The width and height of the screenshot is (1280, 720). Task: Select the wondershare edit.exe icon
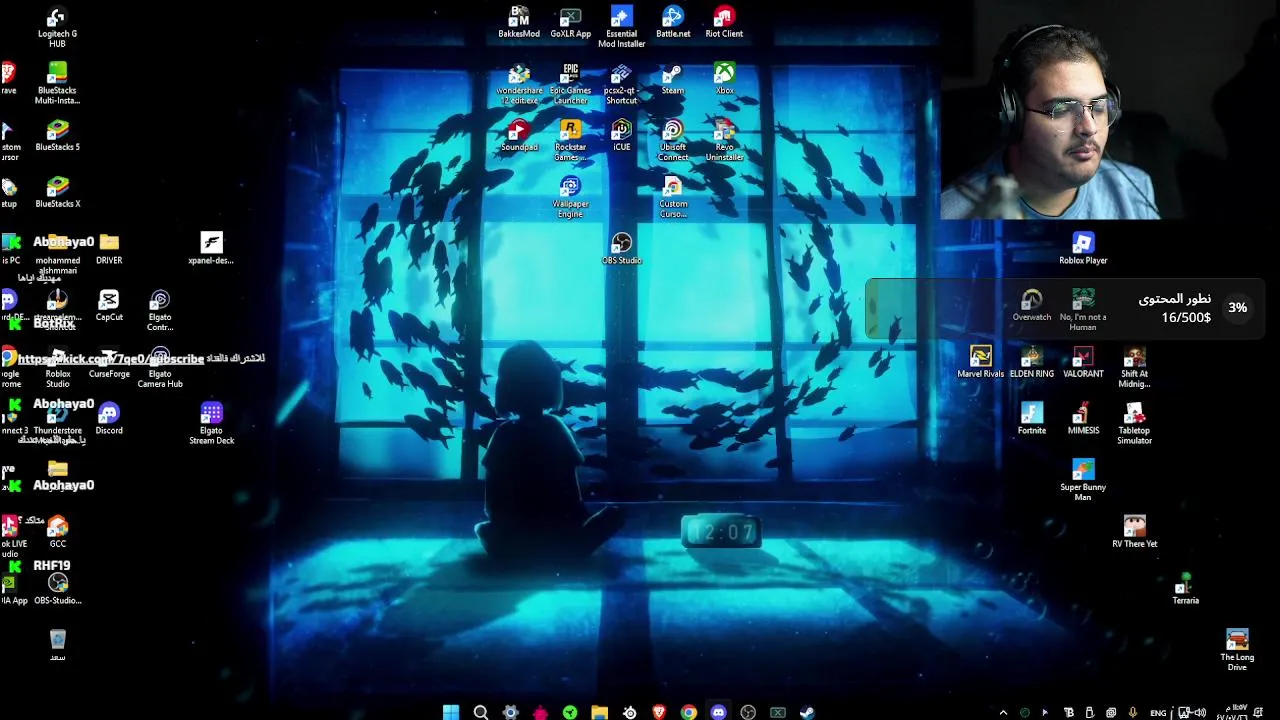519,84
